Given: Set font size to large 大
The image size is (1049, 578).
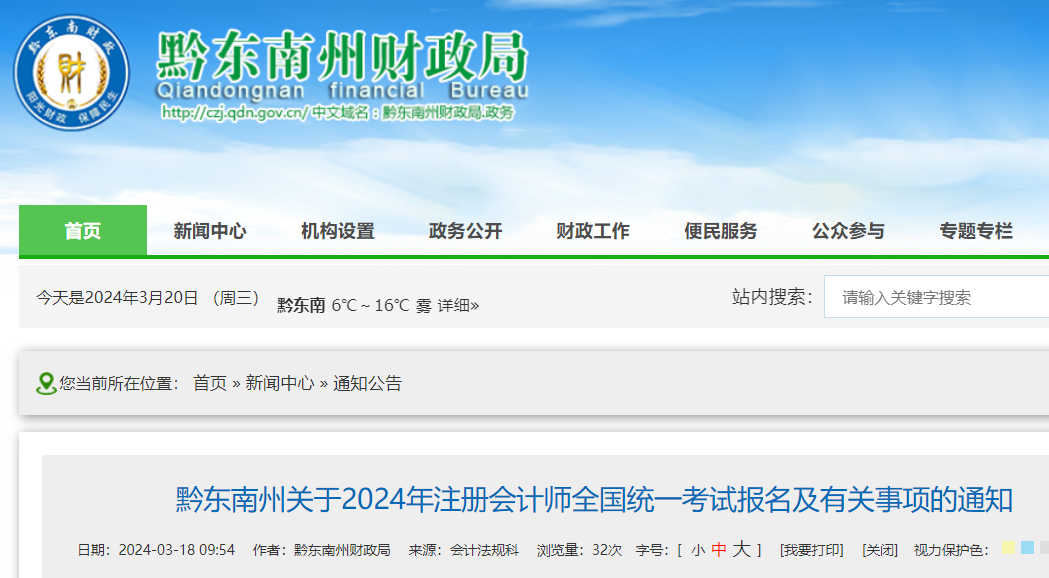Looking at the screenshot, I should (741, 549).
